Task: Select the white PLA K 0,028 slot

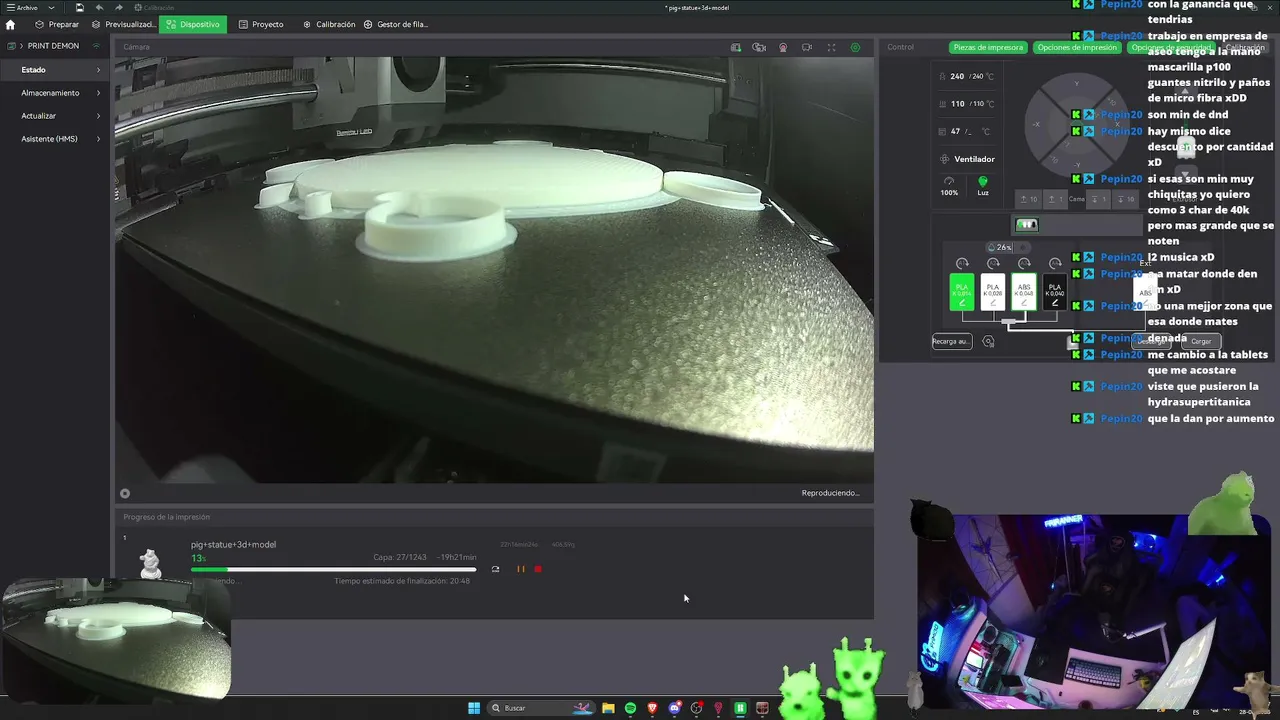Action: click(x=993, y=292)
